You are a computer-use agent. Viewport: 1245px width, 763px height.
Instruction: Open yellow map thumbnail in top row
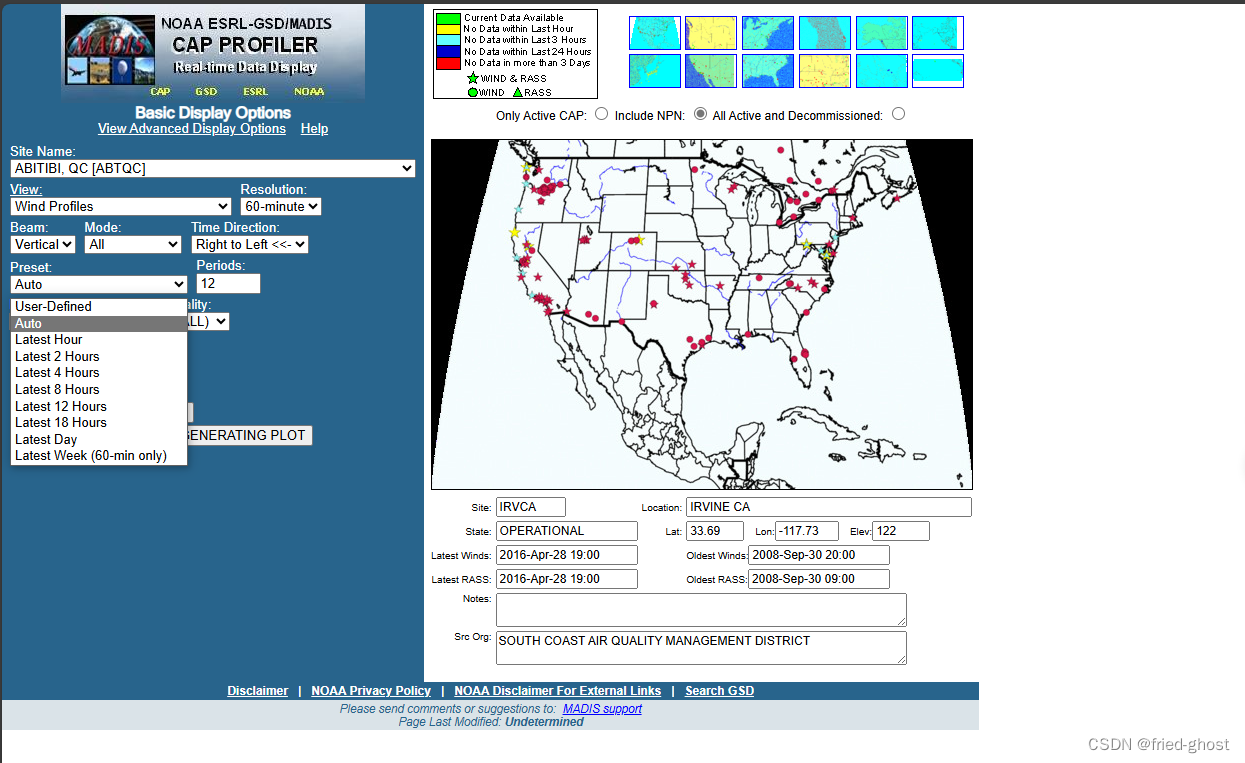711,33
